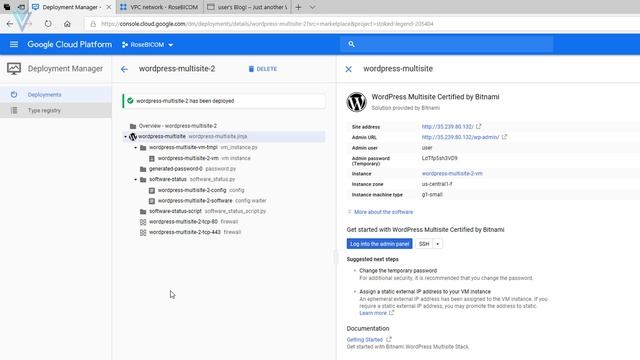The image size is (640, 360).
Task: Open Type registry in the sidebar
Action: [44, 111]
